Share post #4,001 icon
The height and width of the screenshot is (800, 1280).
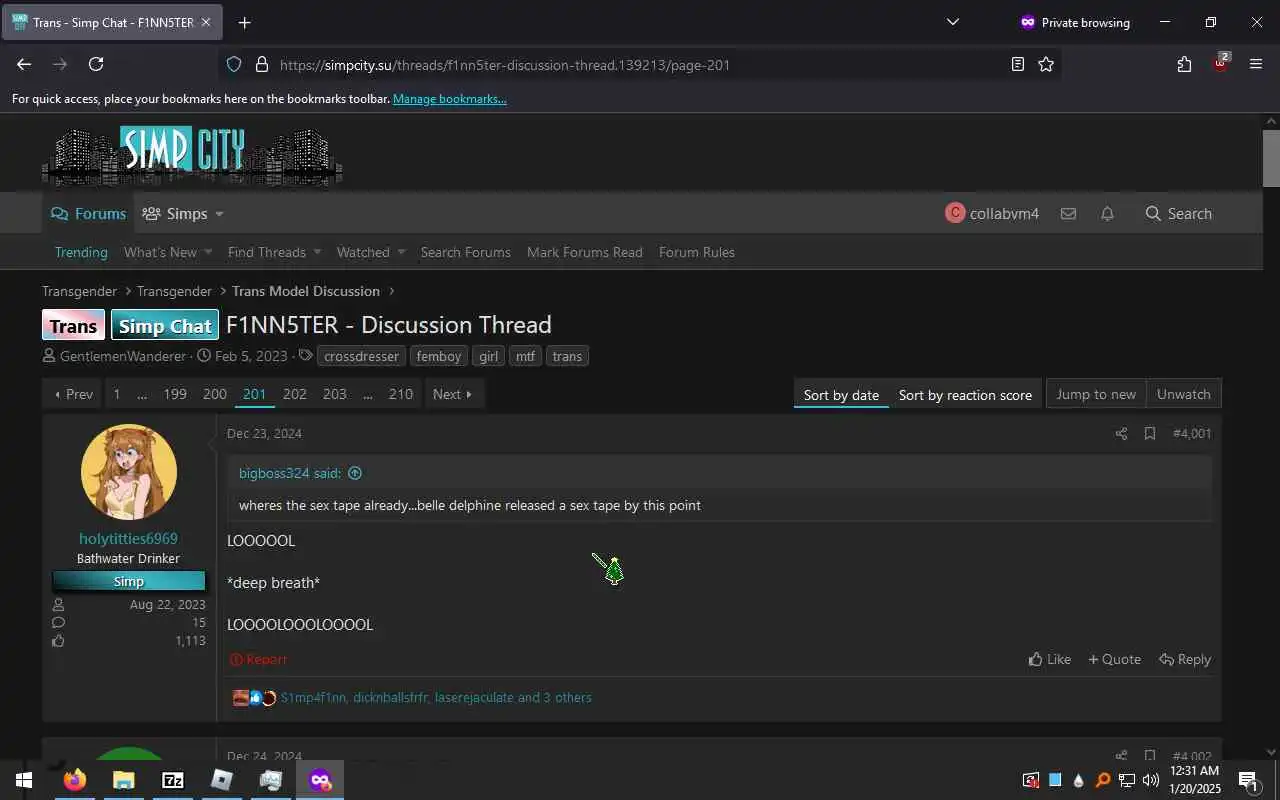tap(1121, 433)
